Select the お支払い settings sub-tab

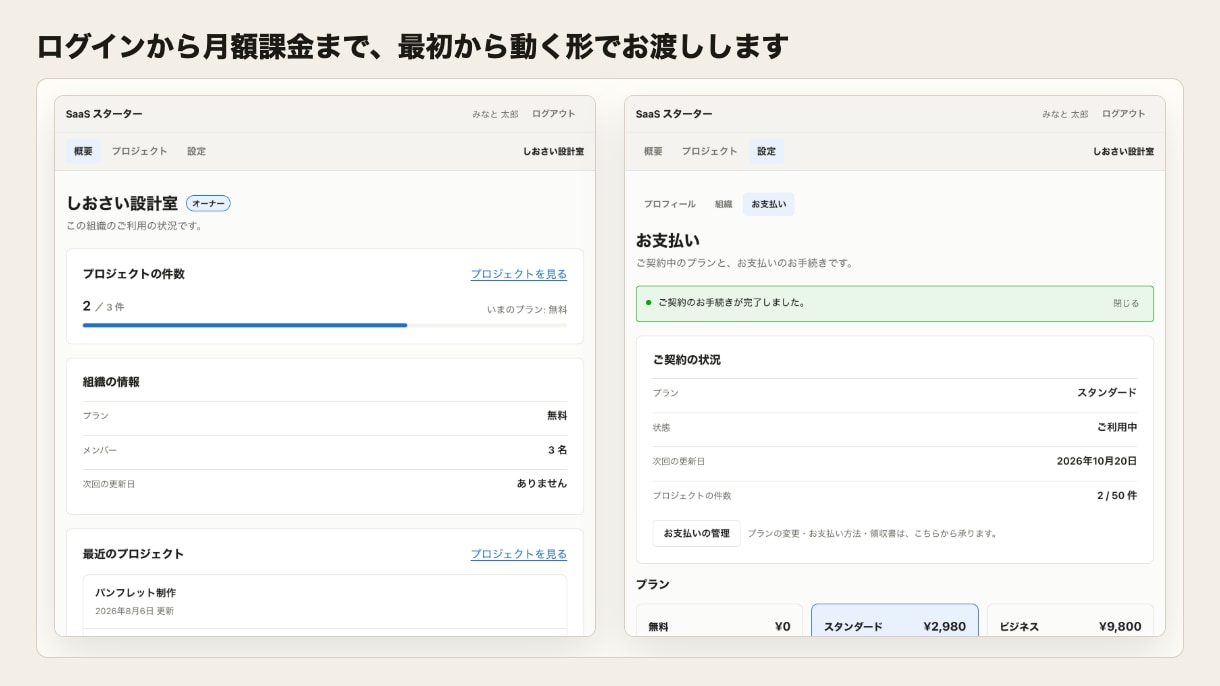click(x=768, y=204)
